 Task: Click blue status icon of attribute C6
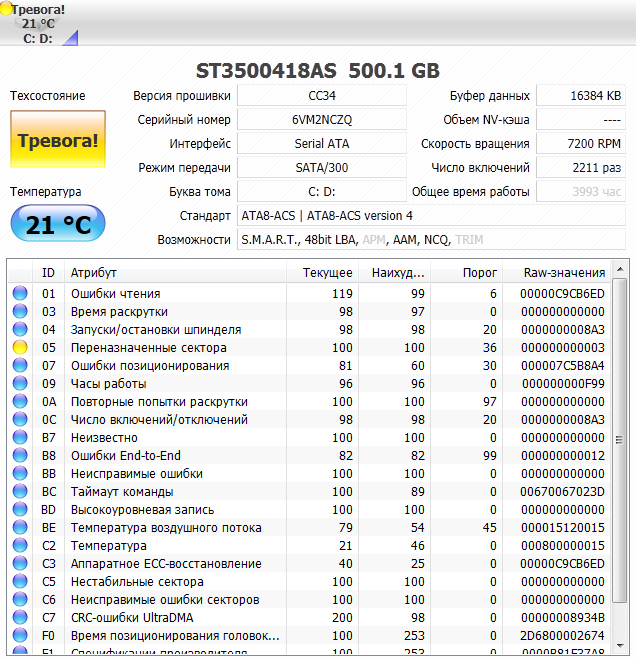click(x=20, y=599)
